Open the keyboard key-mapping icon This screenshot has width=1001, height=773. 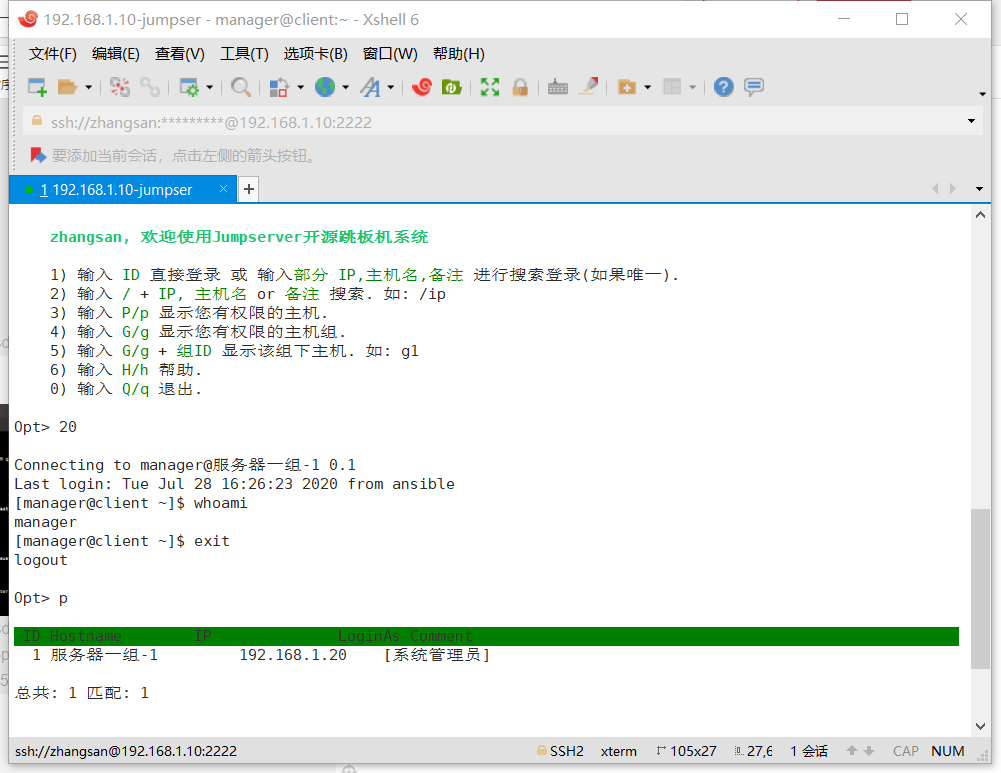557,87
